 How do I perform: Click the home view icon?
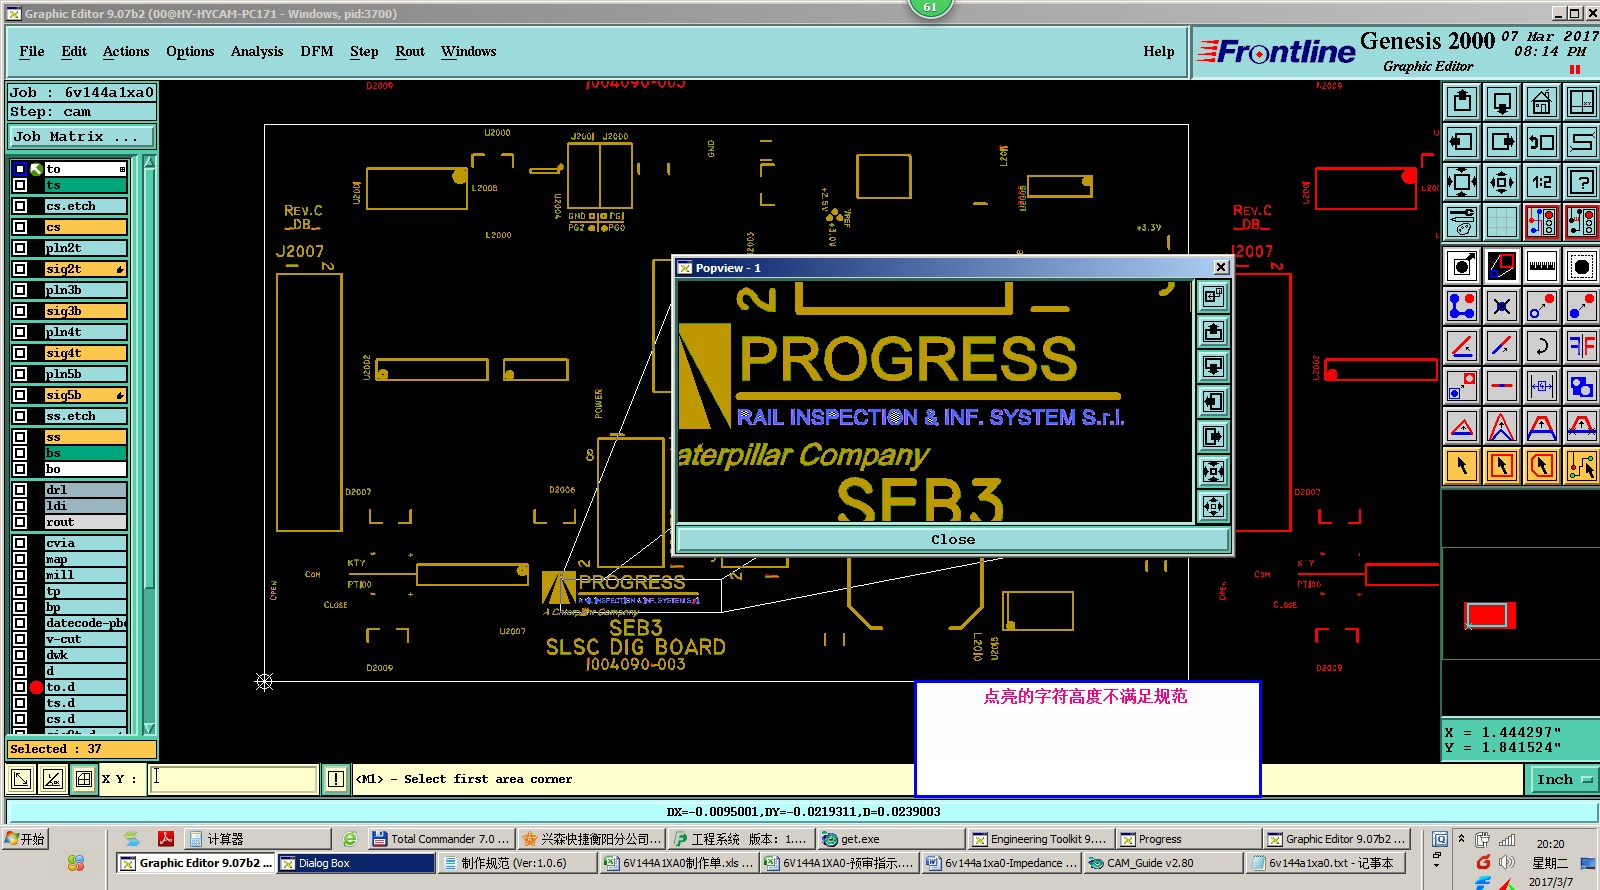[1542, 102]
